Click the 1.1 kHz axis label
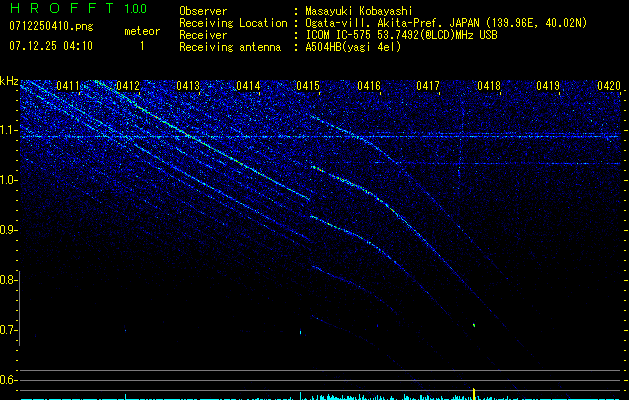Screen dimensions: 629x400 pyautogui.click(x=8, y=130)
